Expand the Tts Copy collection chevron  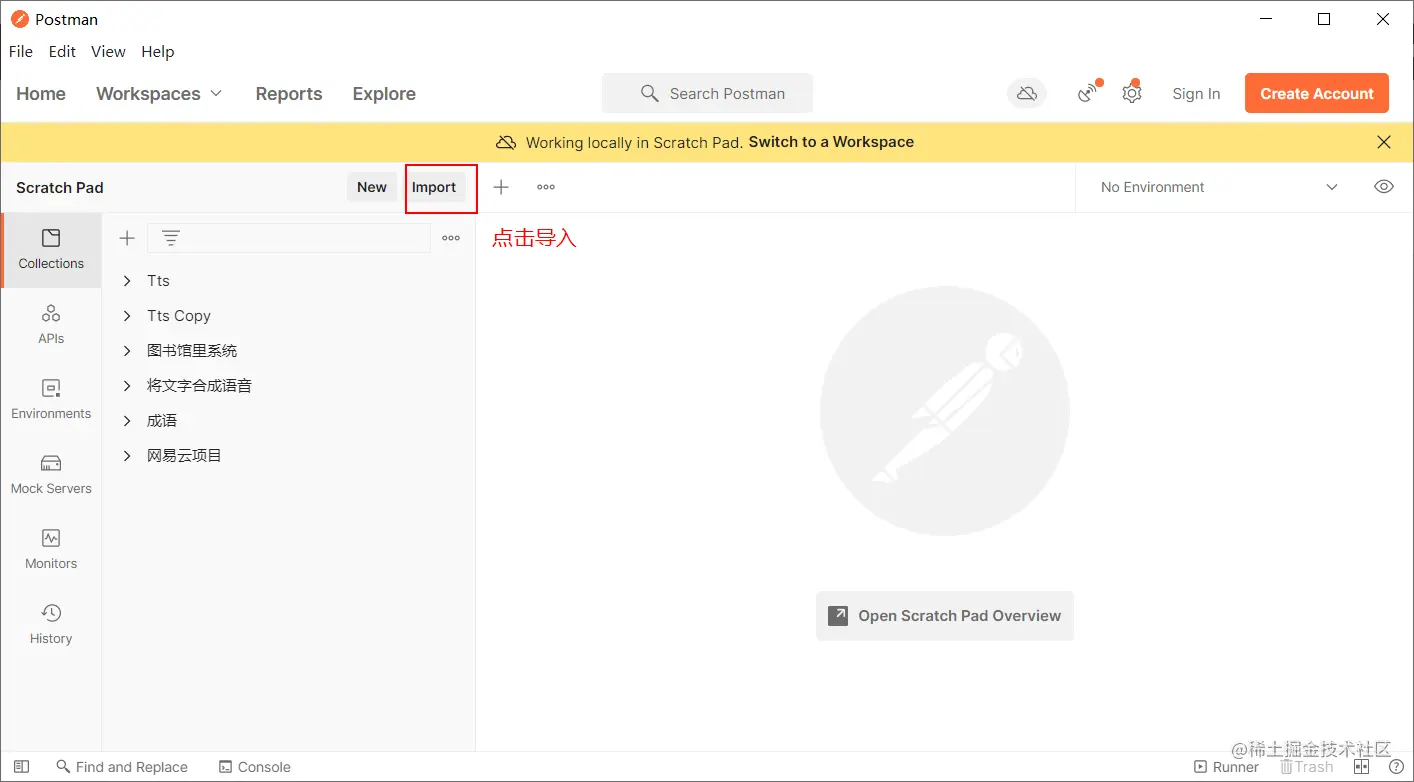point(127,316)
